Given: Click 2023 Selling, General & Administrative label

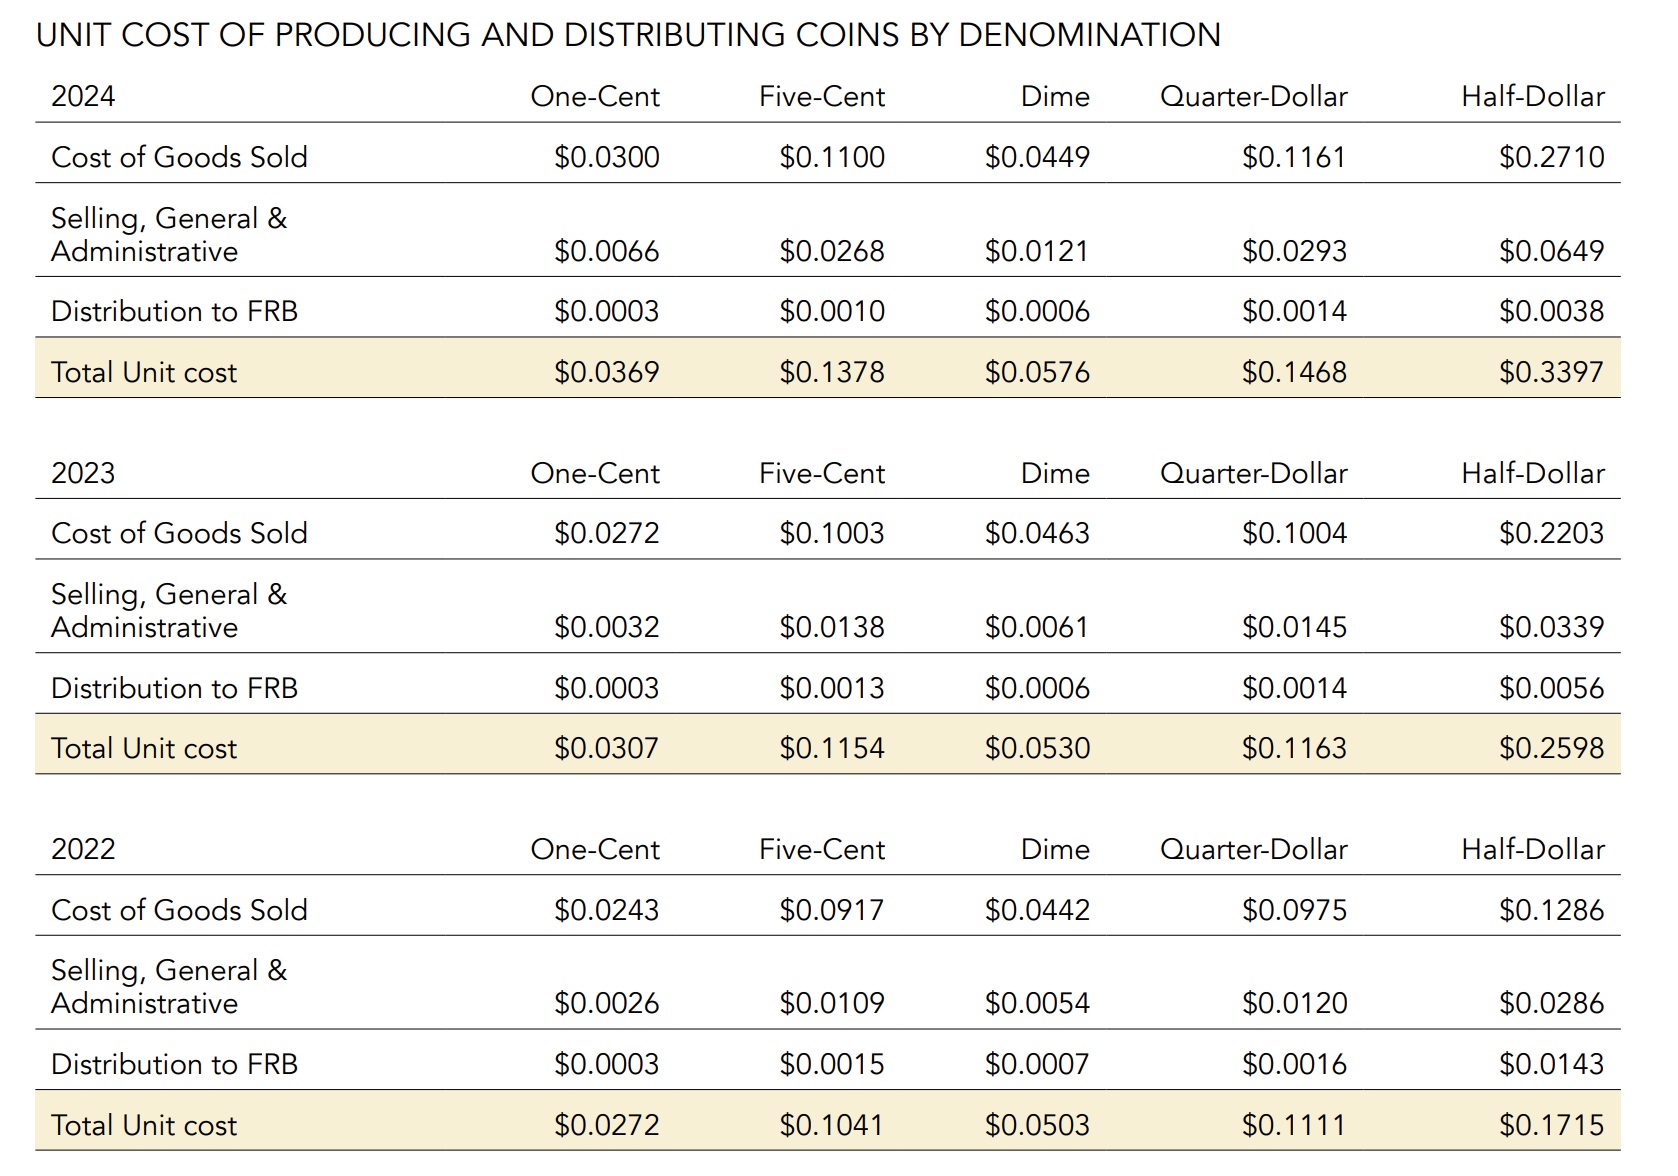Looking at the screenshot, I should (x=168, y=611).
